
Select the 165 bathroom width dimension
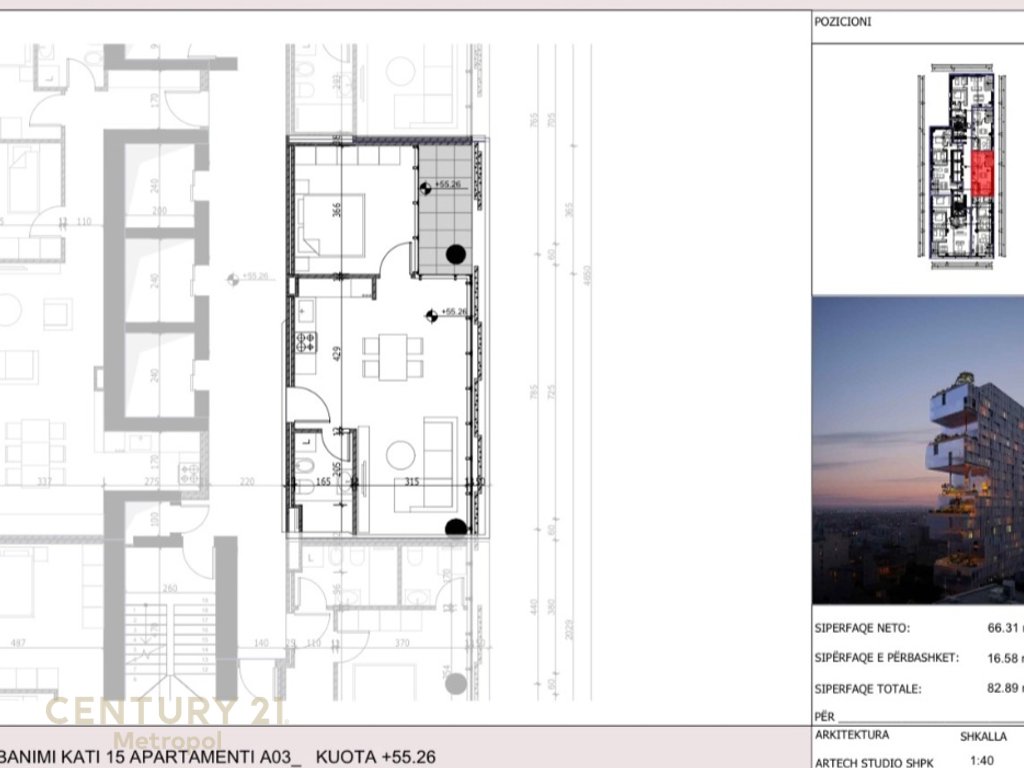(x=323, y=481)
